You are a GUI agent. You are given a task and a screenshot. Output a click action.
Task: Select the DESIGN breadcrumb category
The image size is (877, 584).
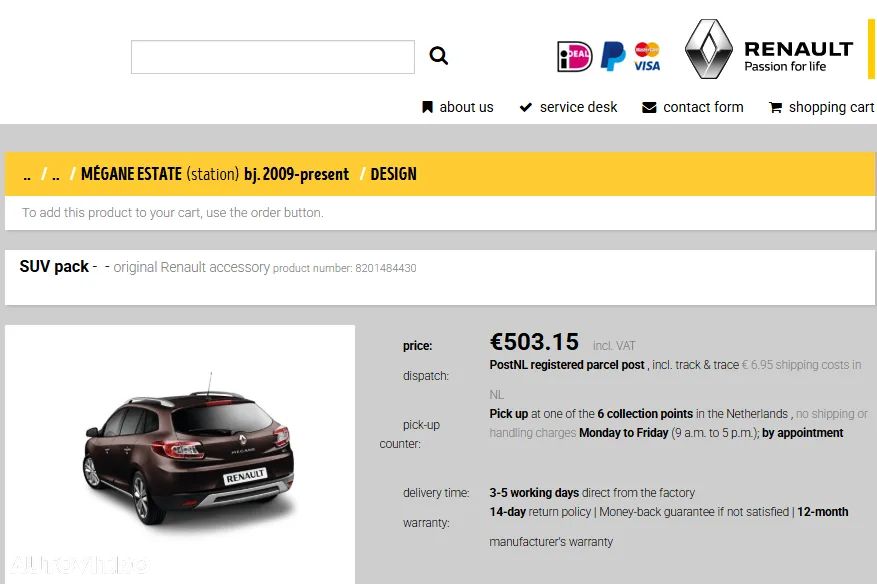click(x=393, y=174)
